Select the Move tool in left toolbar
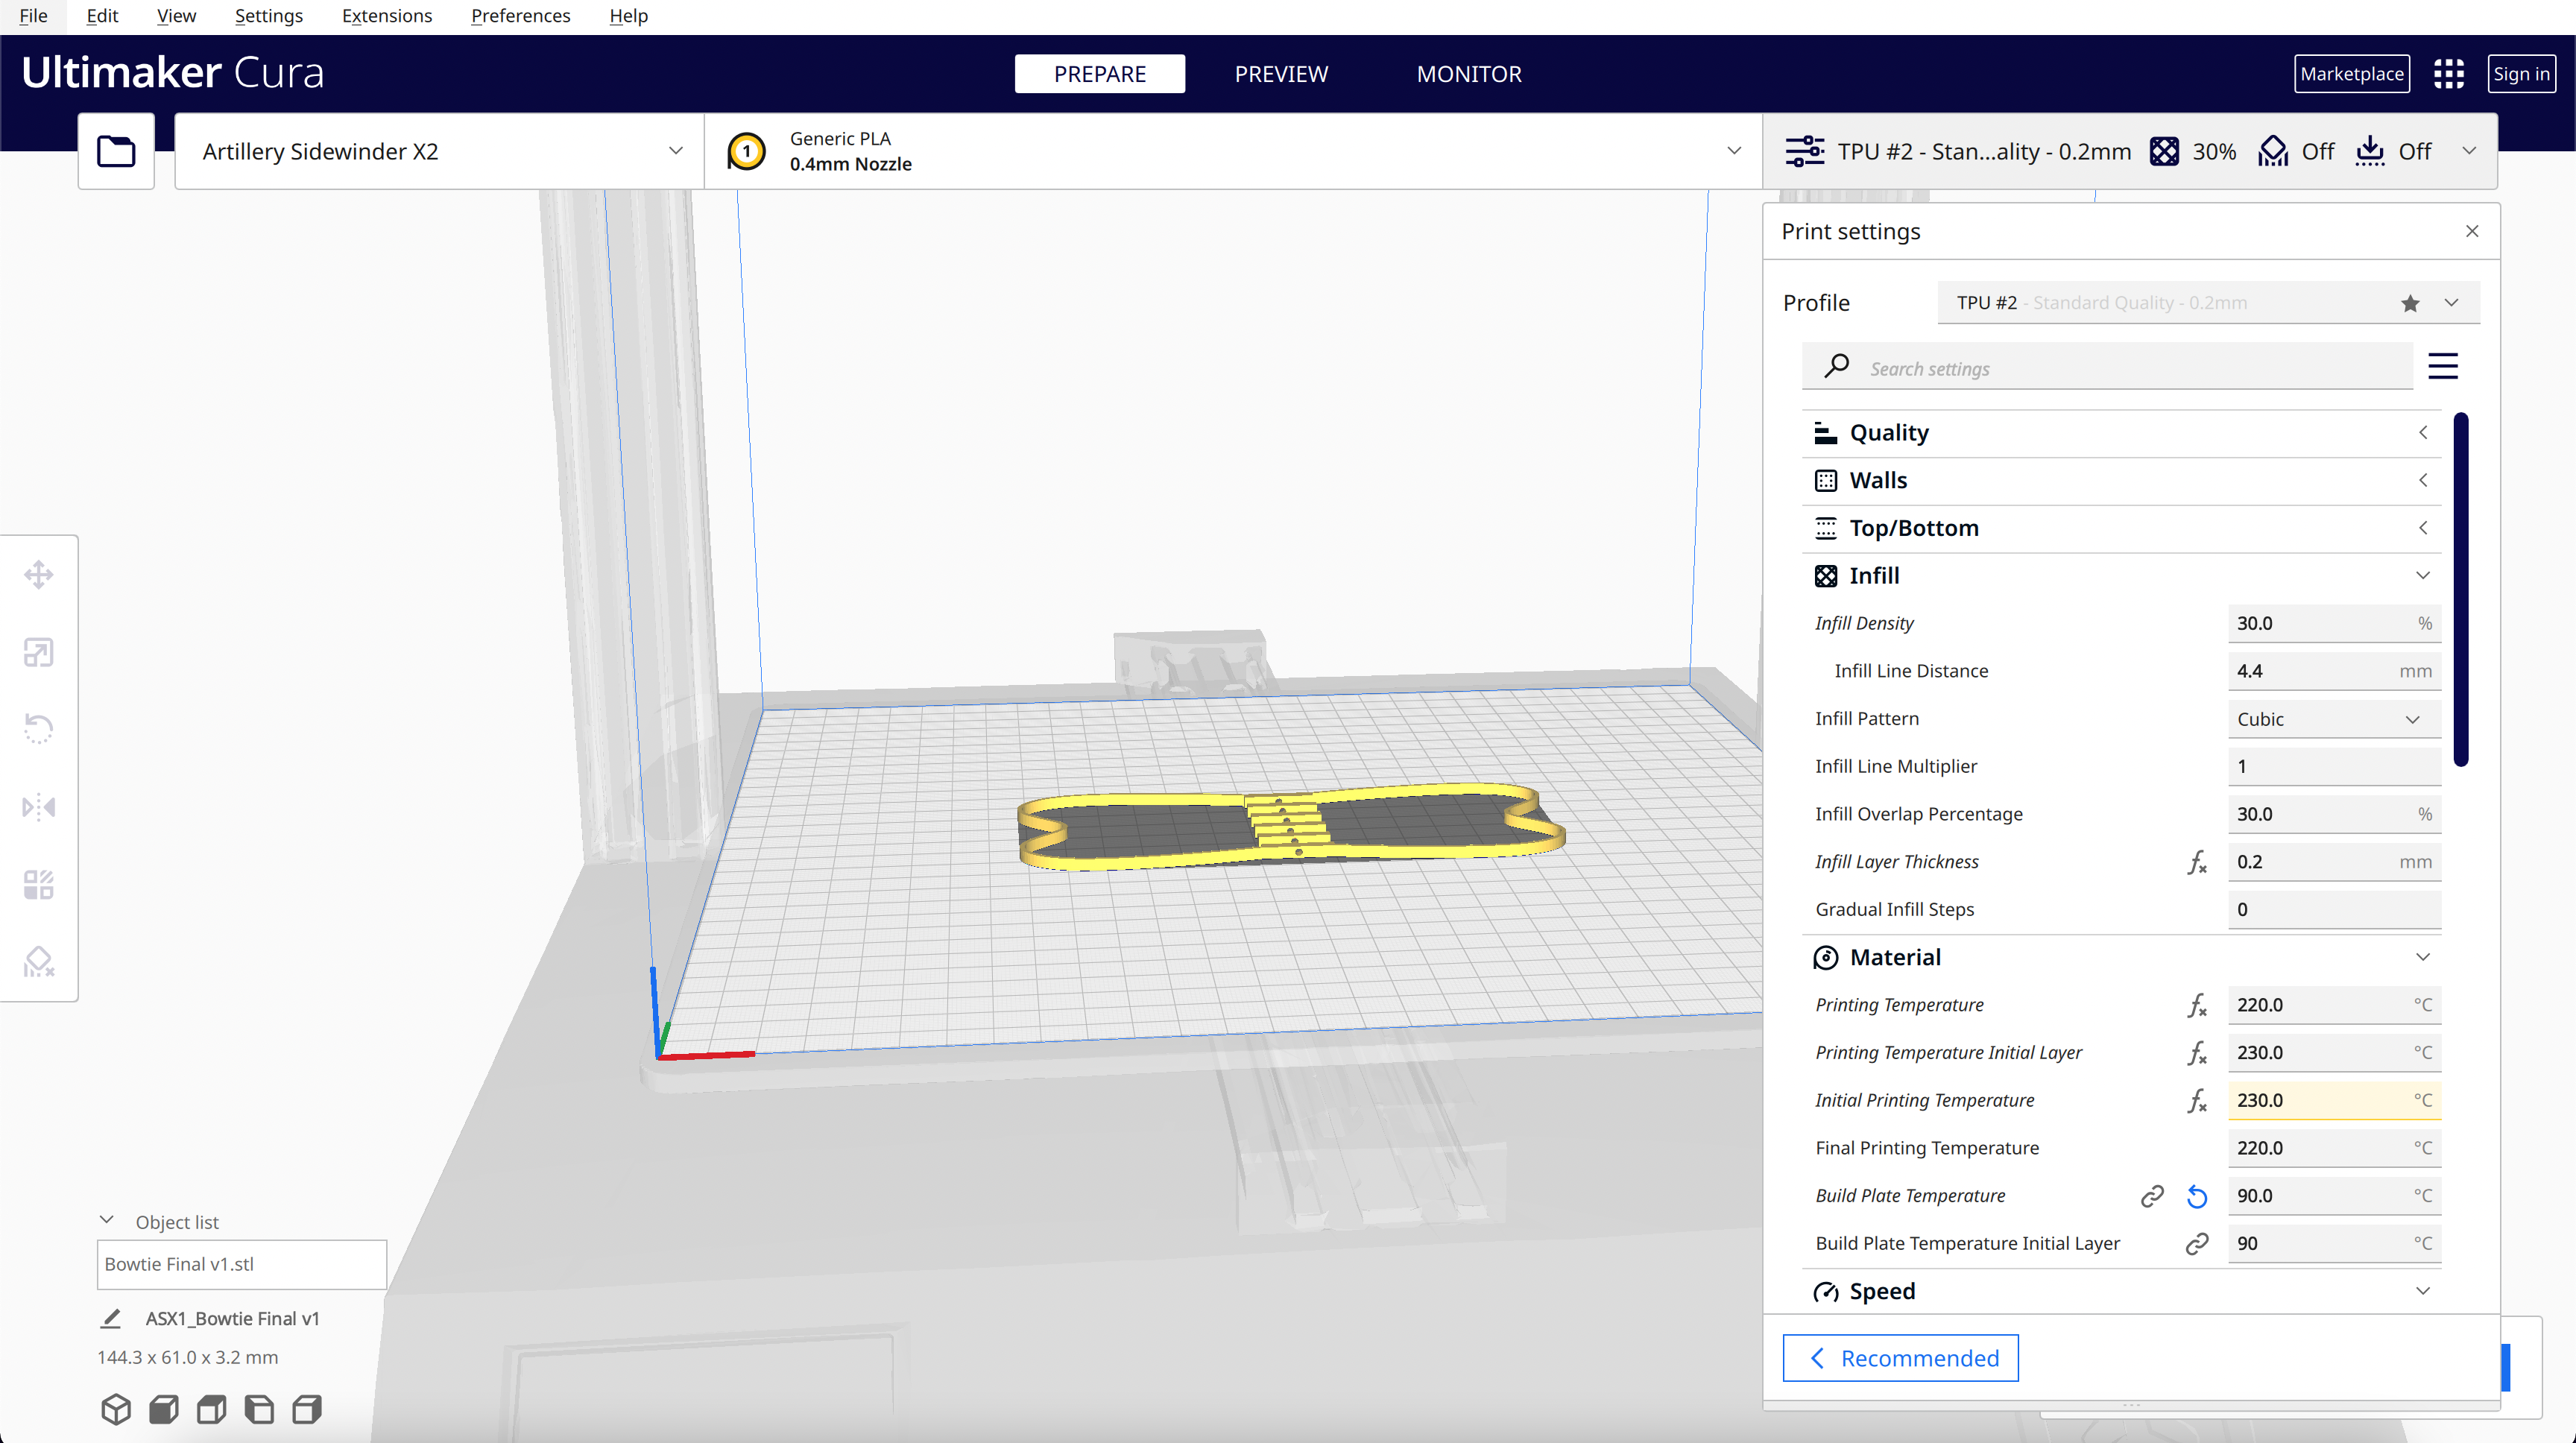2576x1443 pixels. [39, 575]
